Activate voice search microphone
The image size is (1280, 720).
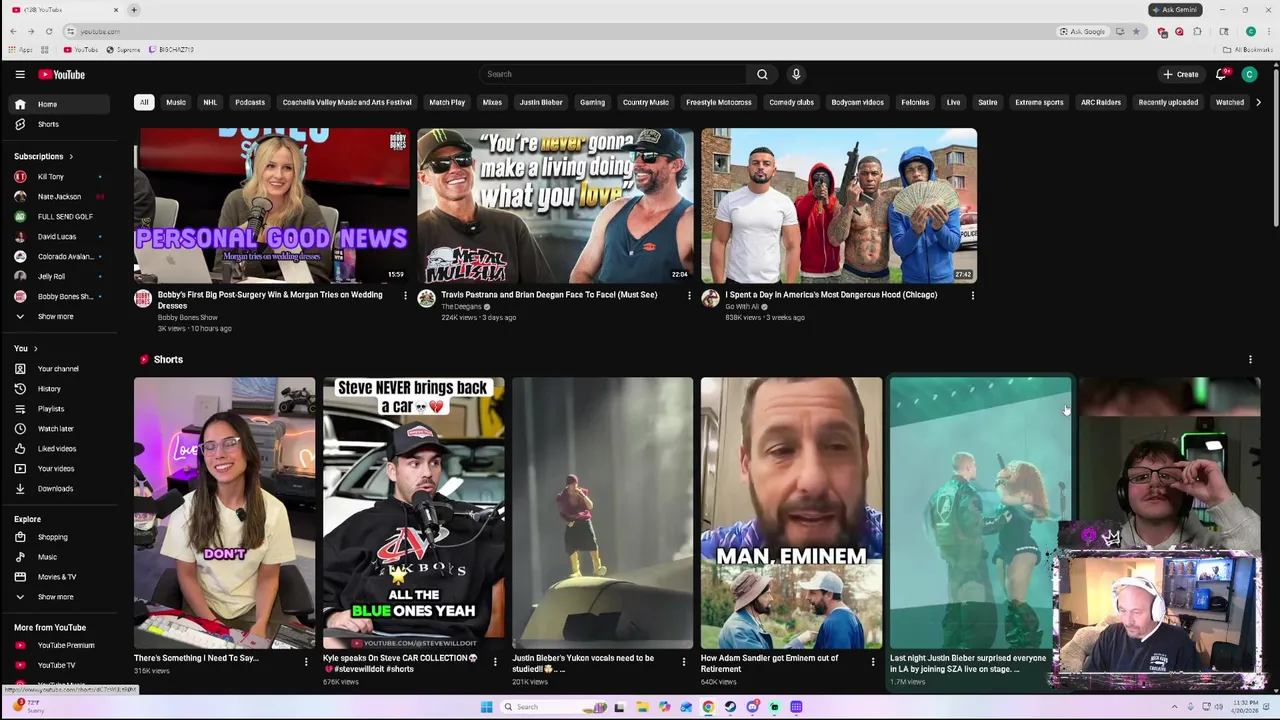tap(796, 74)
